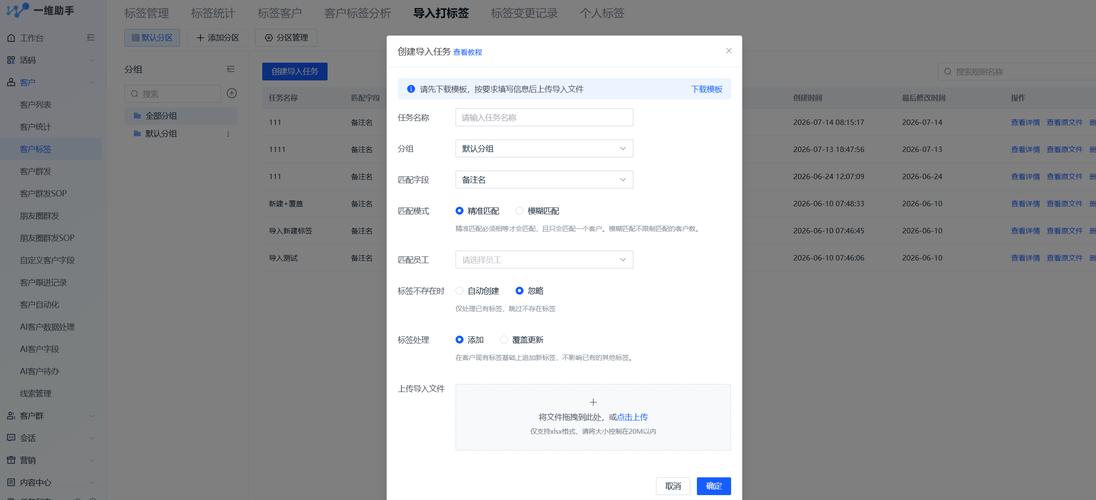Click the 营销 gift icon in sidebar
Screen dimensions: 1096x500
10,460
